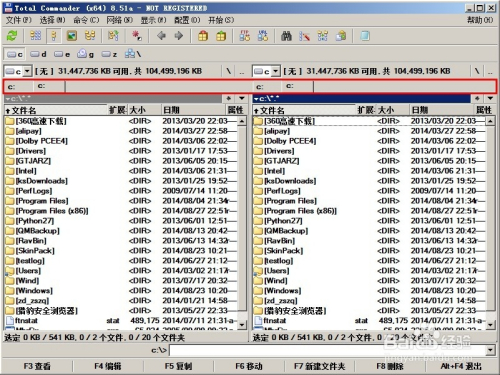Go forward with the right arrow icon

[179, 36]
